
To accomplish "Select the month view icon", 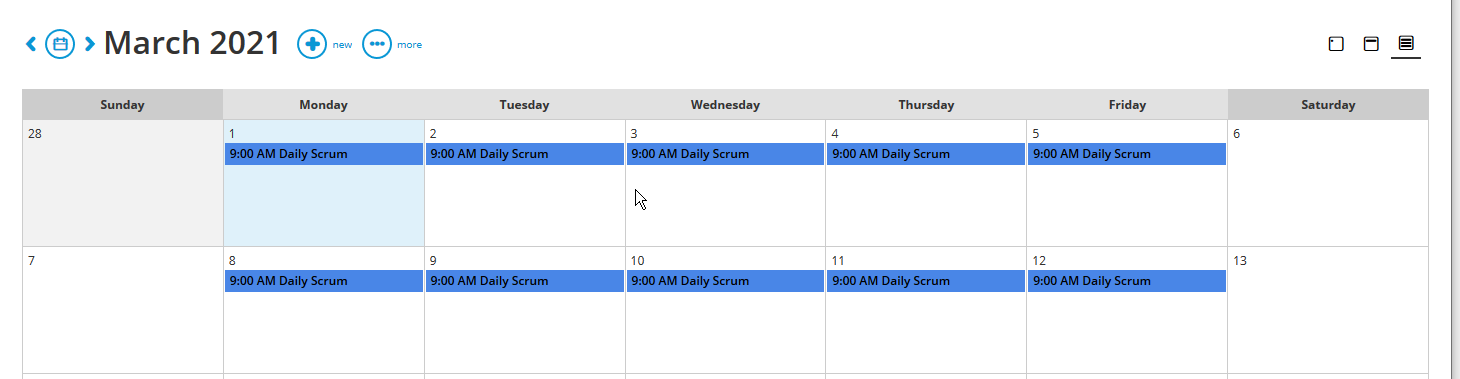I will point(1406,44).
